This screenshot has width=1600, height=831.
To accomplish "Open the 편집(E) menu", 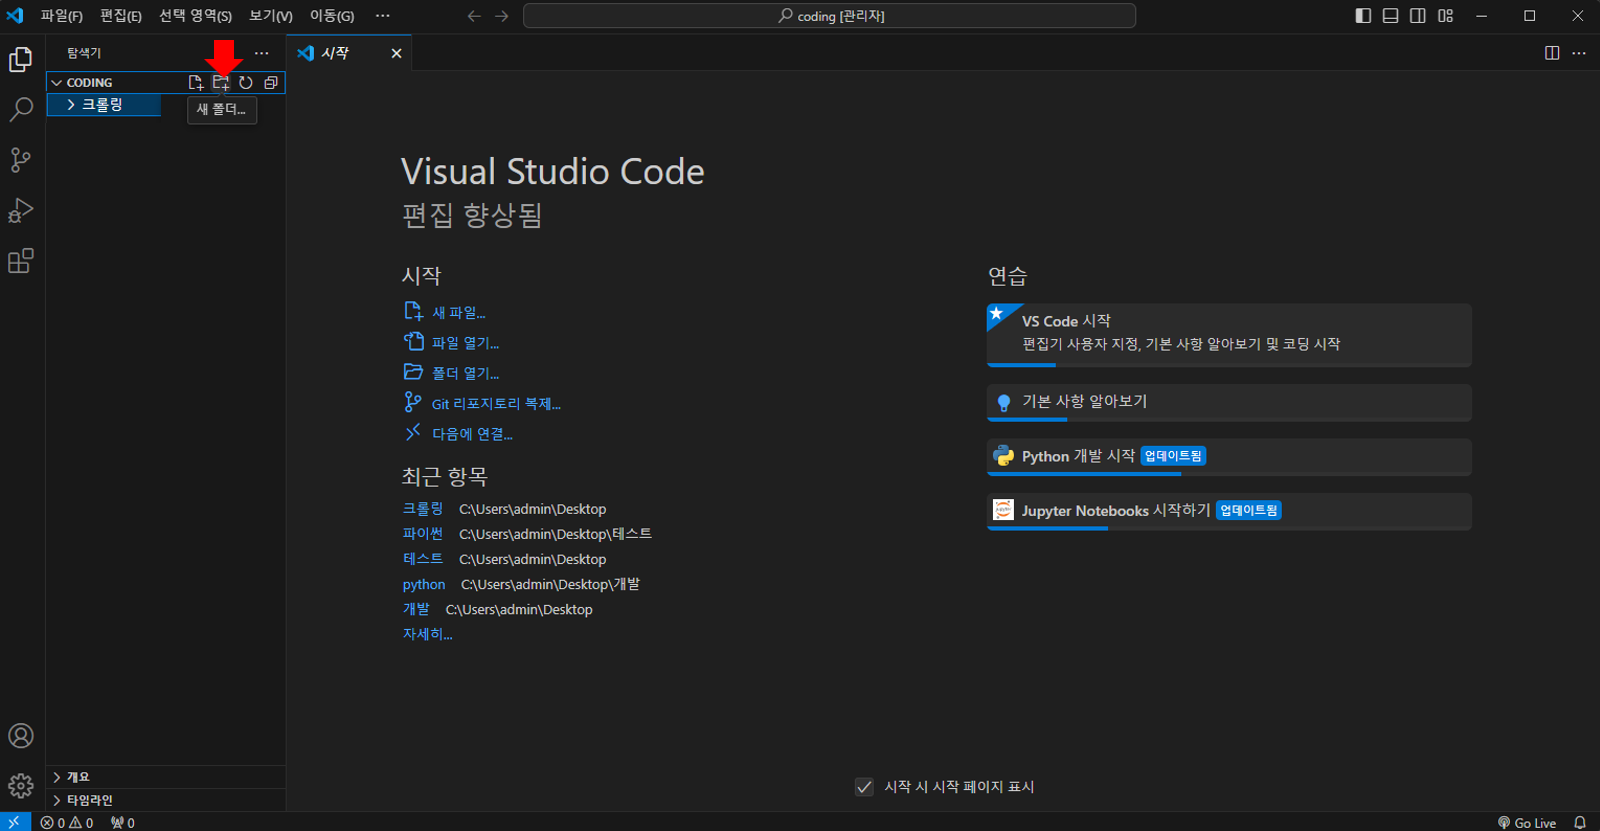I will click(x=121, y=16).
